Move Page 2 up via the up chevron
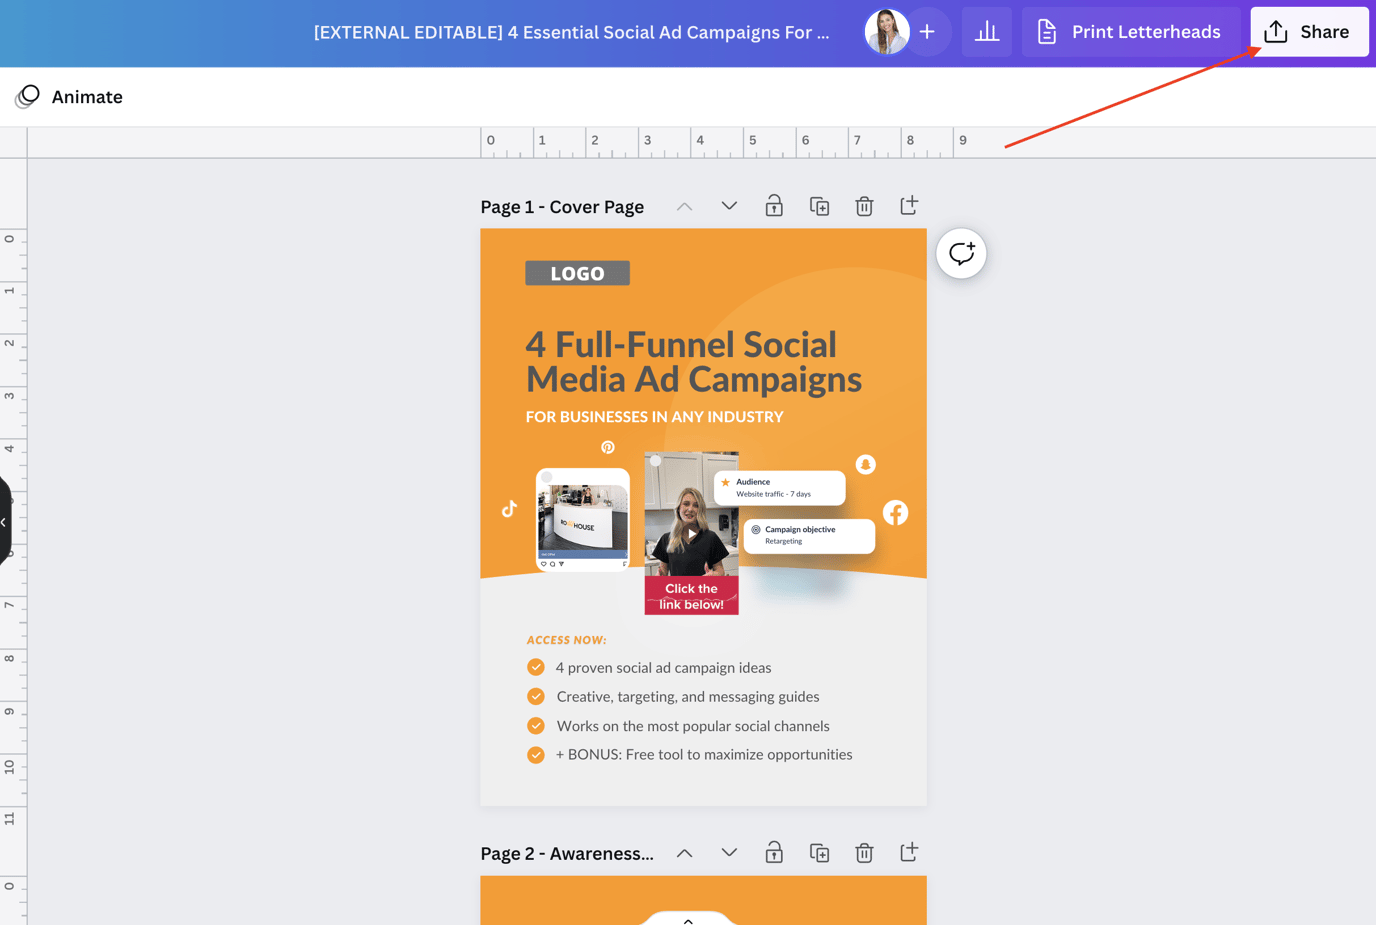The height and width of the screenshot is (925, 1376). pos(684,852)
